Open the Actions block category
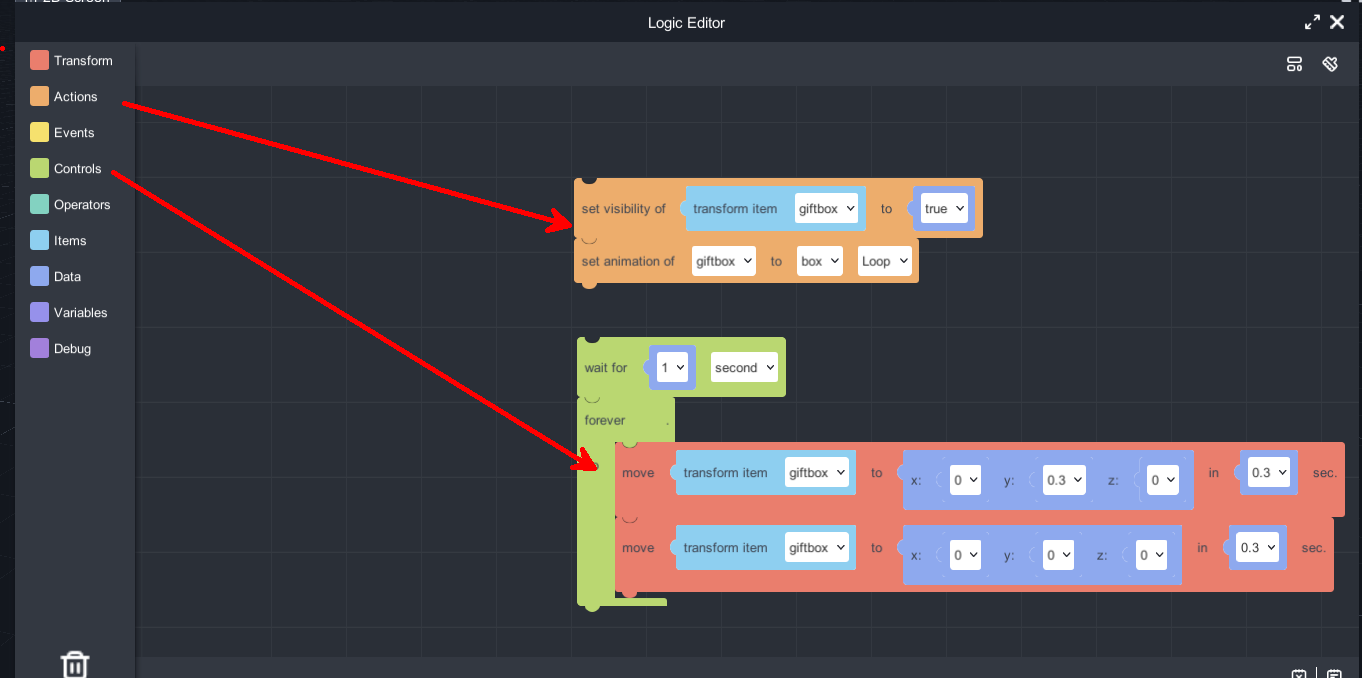 (75, 97)
